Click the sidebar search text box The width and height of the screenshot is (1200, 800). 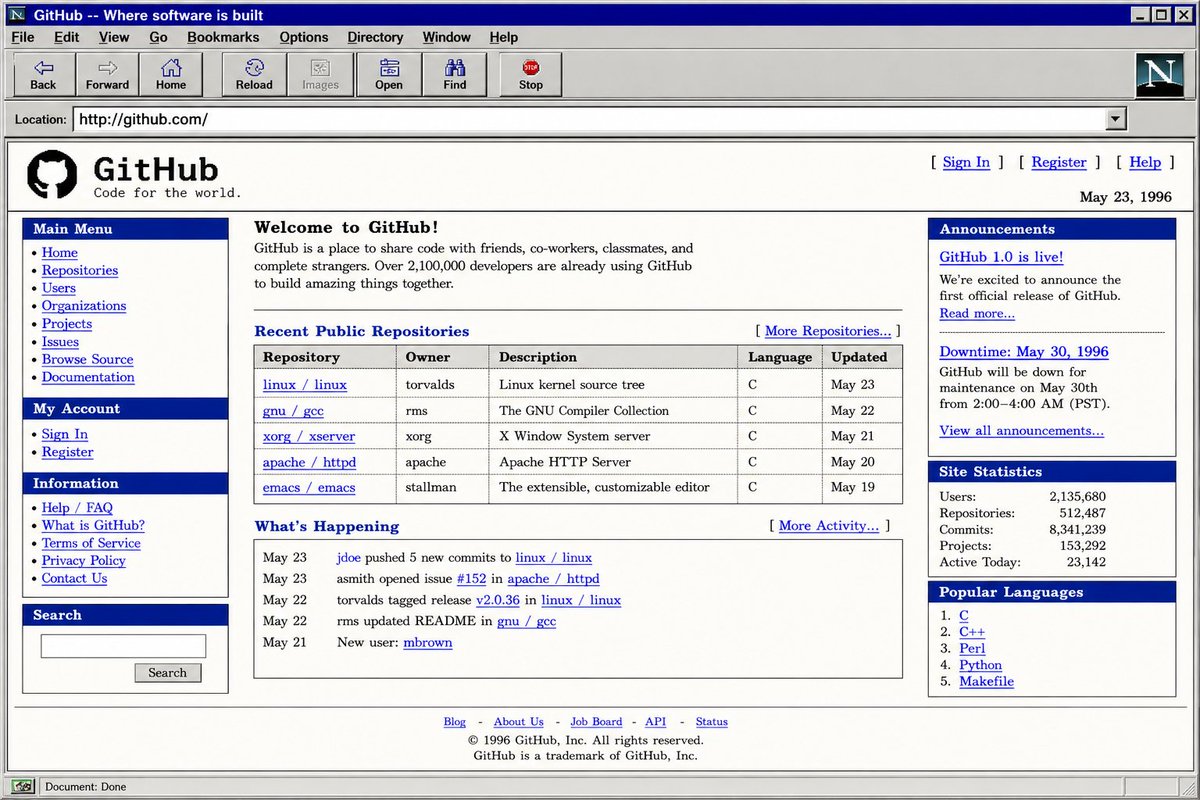click(x=123, y=646)
